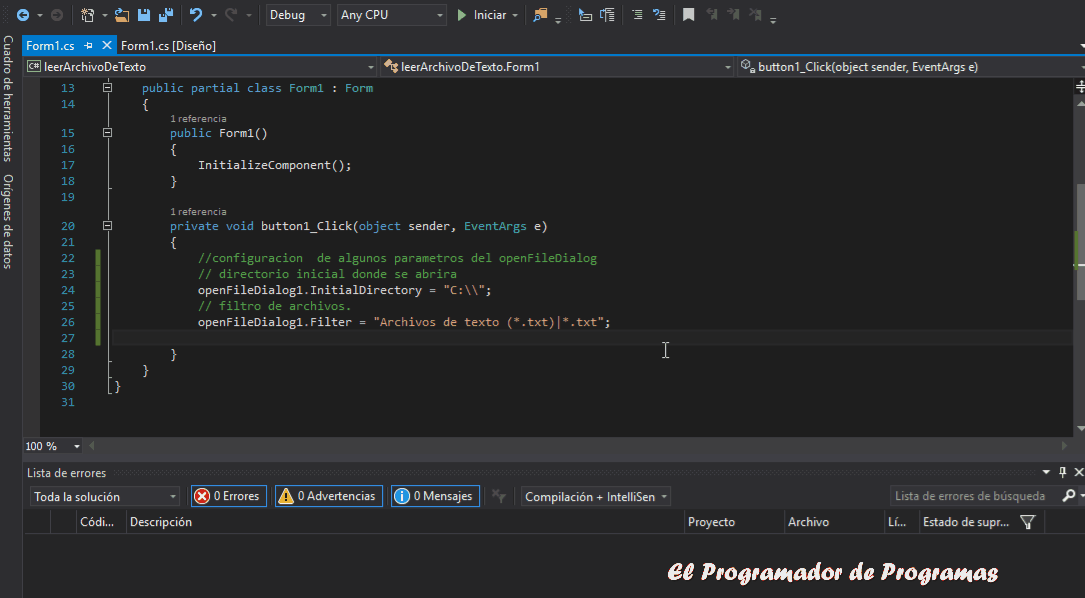This screenshot has width=1085, height=598.
Task: Open a file using the open folder icon
Action: coord(120,14)
